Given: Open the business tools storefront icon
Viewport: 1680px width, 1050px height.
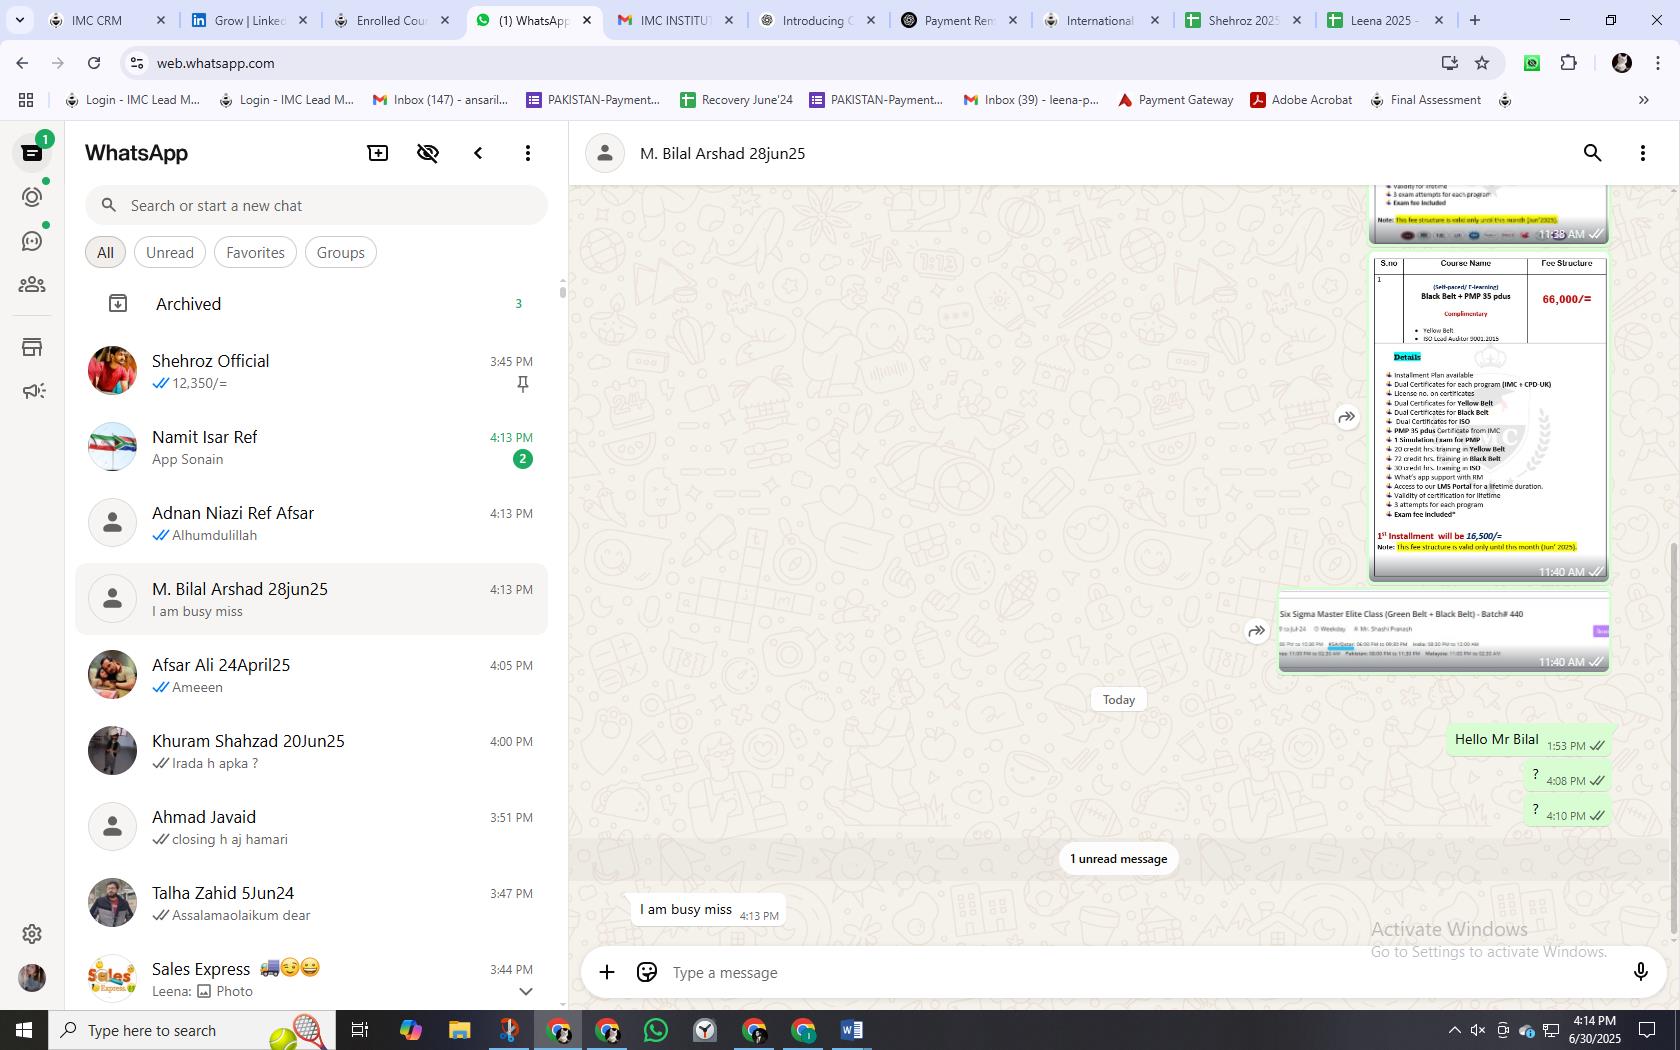Looking at the screenshot, I should pyautogui.click(x=32, y=347).
